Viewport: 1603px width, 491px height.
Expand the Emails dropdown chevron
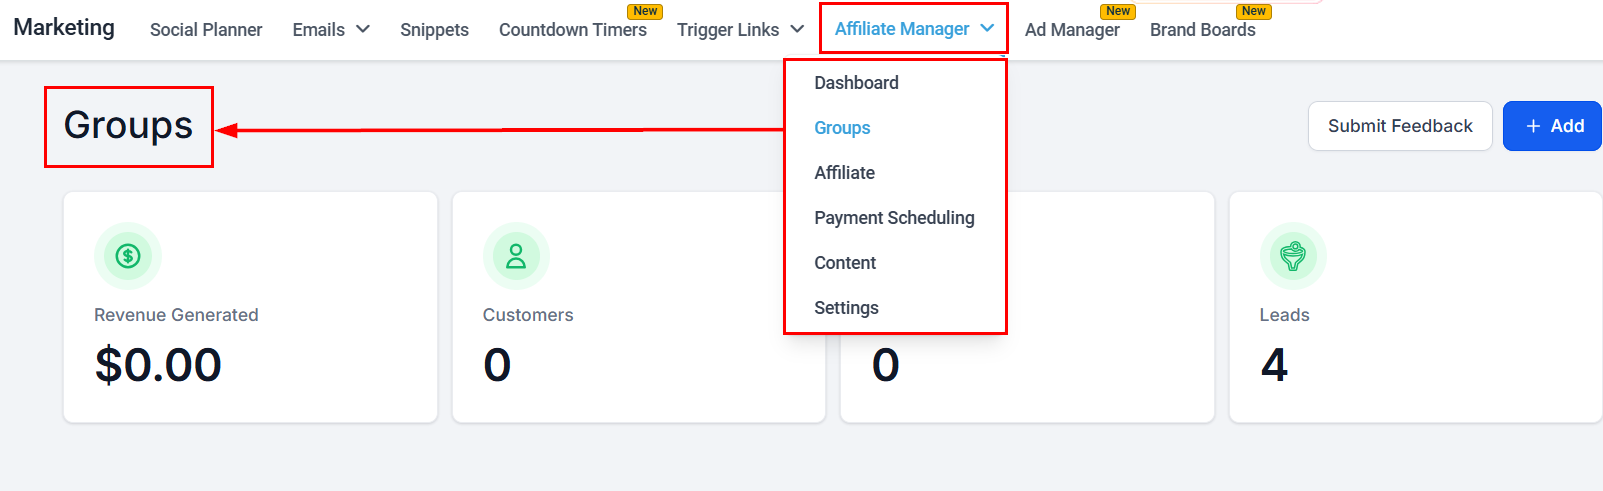click(363, 29)
